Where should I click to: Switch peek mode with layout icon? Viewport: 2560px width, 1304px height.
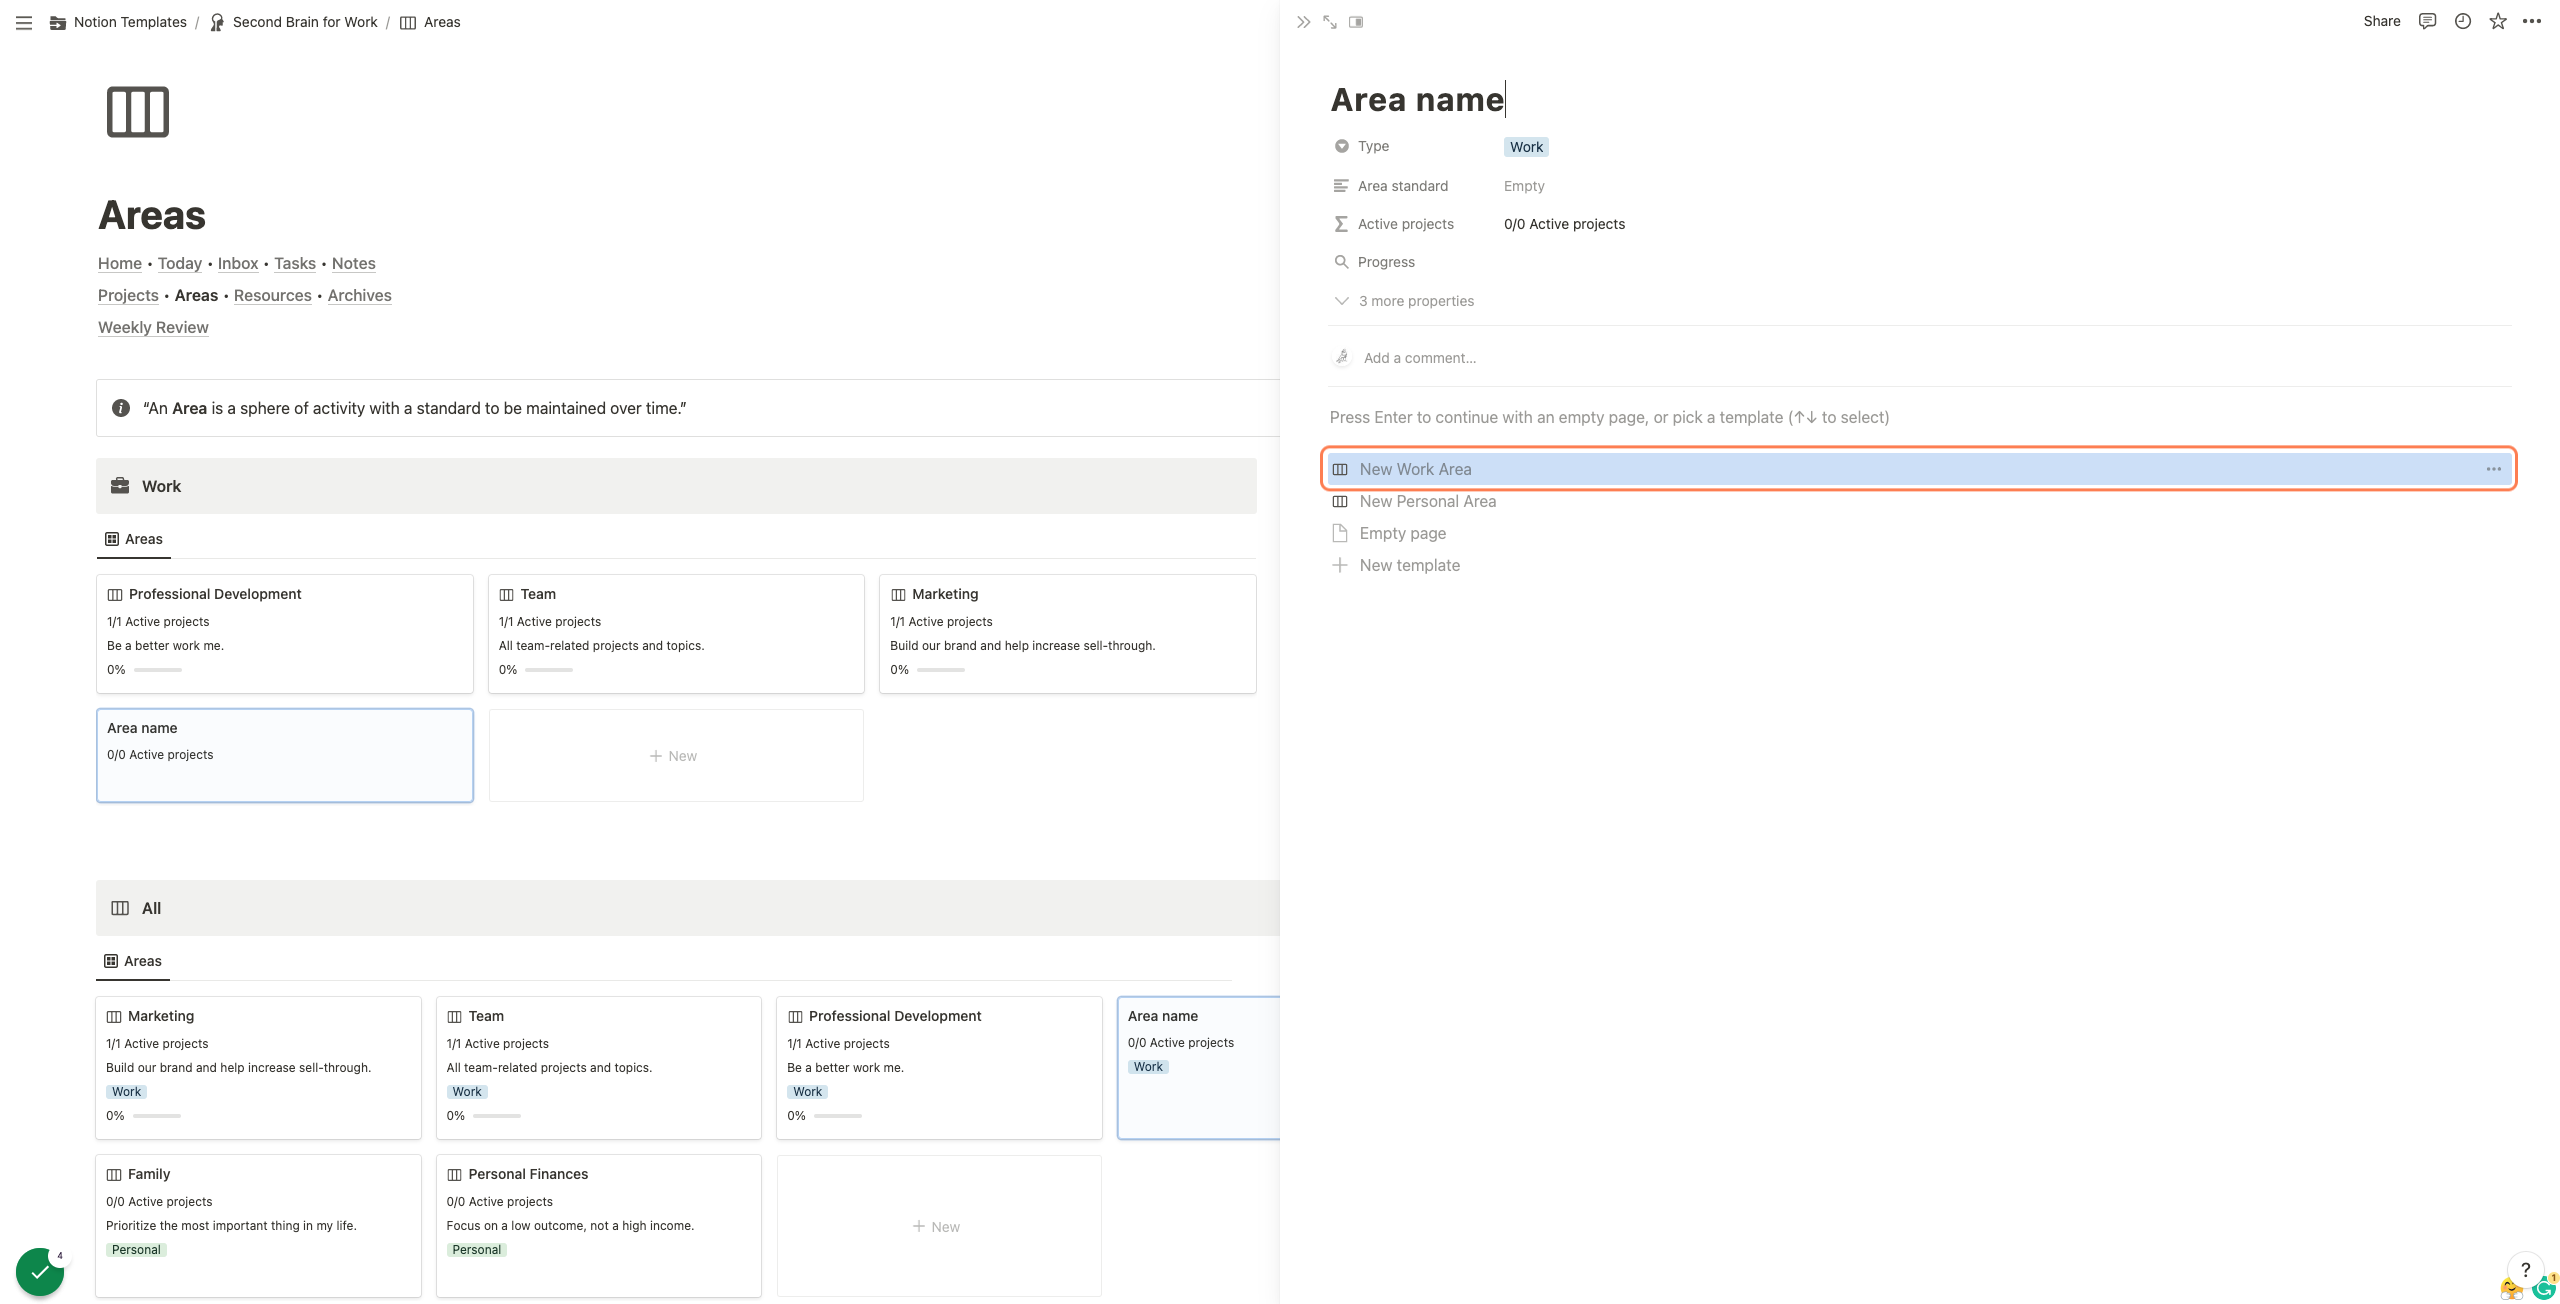tap(1356, 22)
